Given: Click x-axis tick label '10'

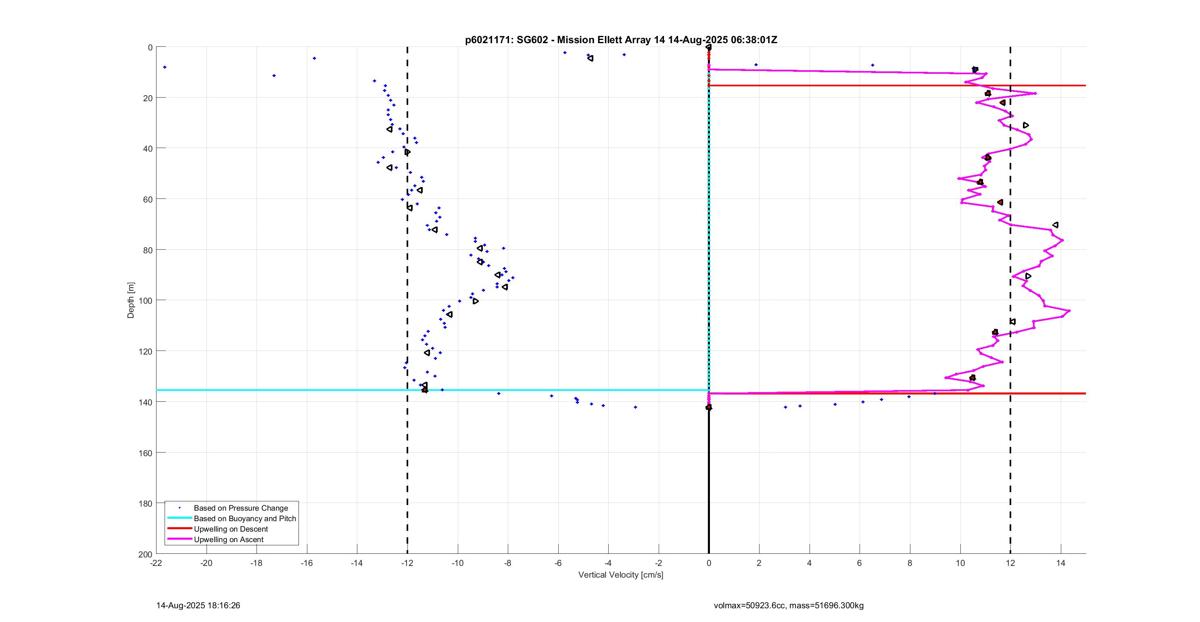Looking at the screenshot, I should tap(960, 563).
